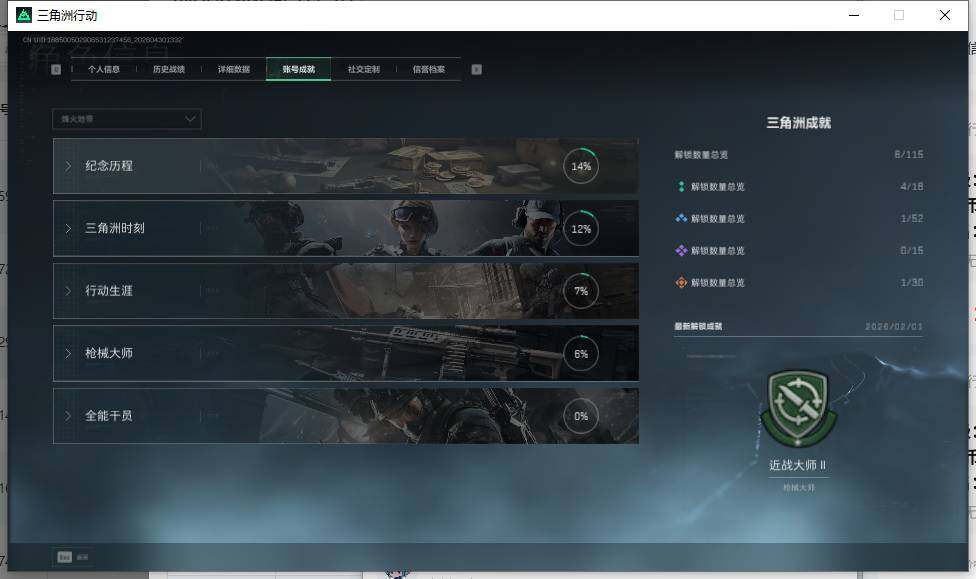Select the 账号成就 tab

point(299,69)
